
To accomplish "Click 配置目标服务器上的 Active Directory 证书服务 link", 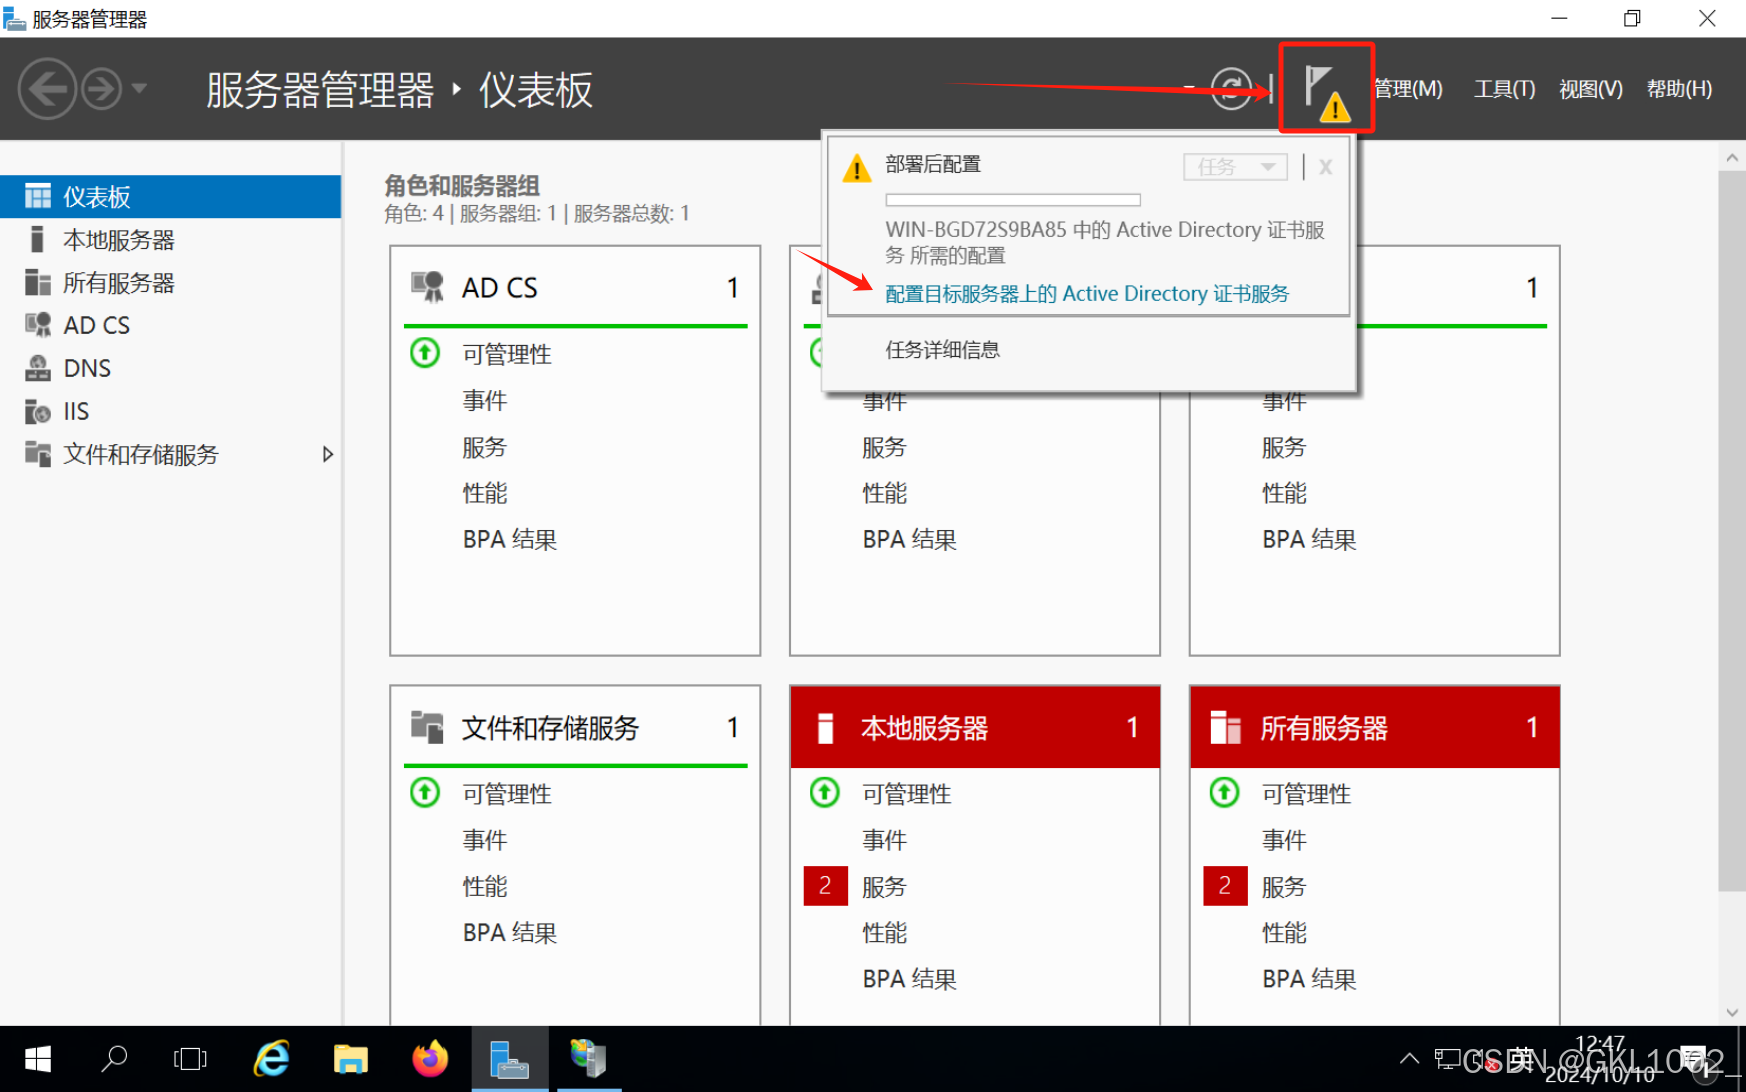I will coord(1087,293).
